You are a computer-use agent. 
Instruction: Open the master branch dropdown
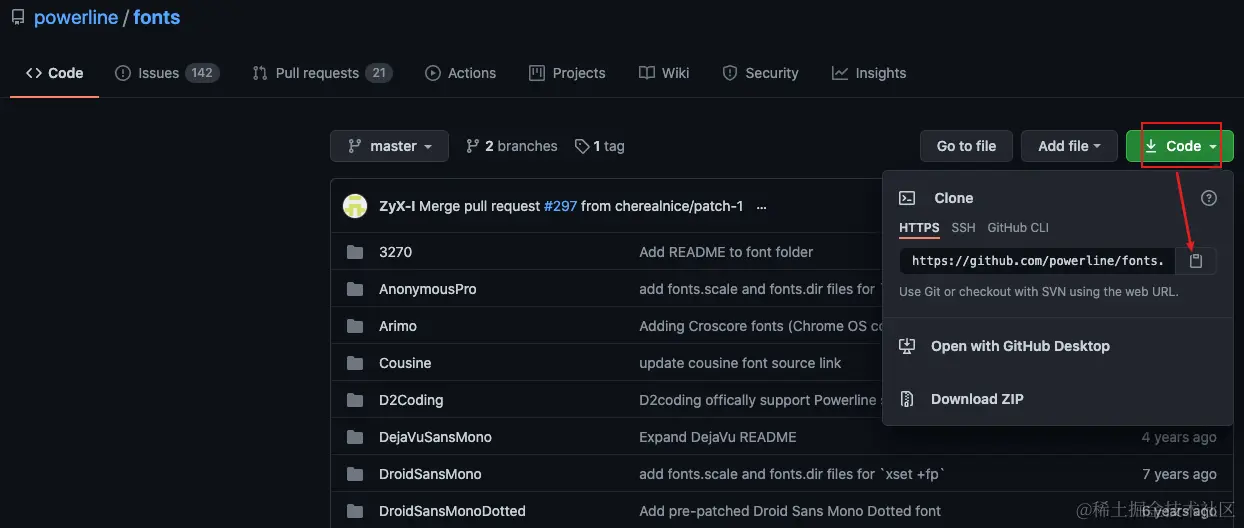[x=389, y=146]
